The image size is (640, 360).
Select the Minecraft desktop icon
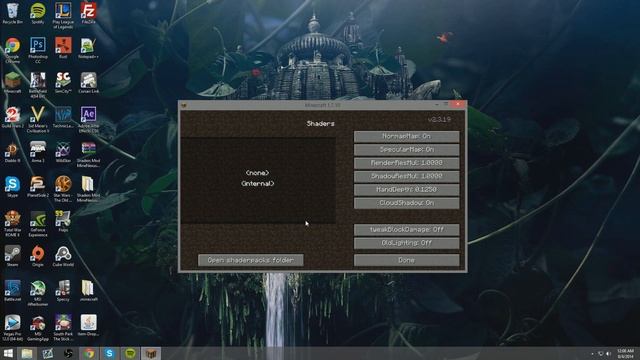click(12, 83)
